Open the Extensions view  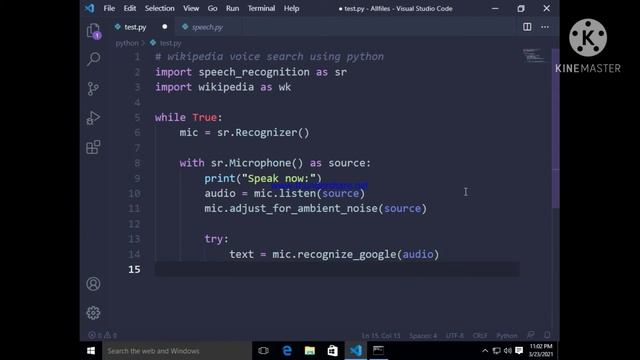(93, 147)
